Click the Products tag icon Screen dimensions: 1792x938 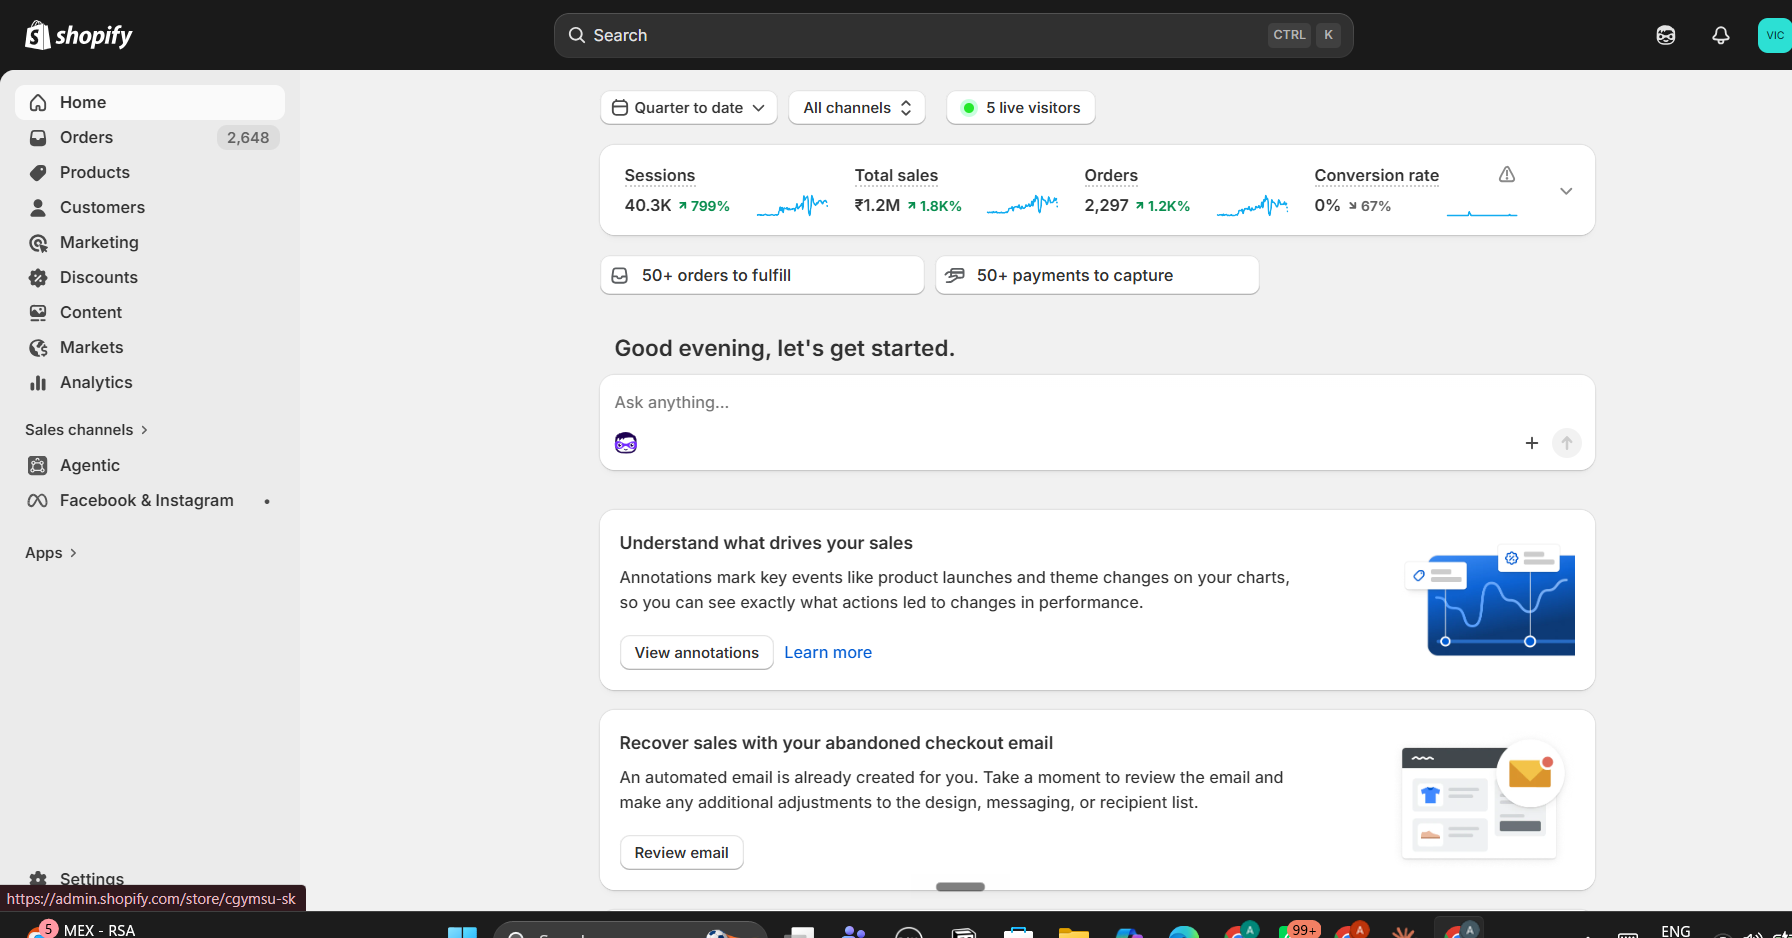(x=38, y=172)
